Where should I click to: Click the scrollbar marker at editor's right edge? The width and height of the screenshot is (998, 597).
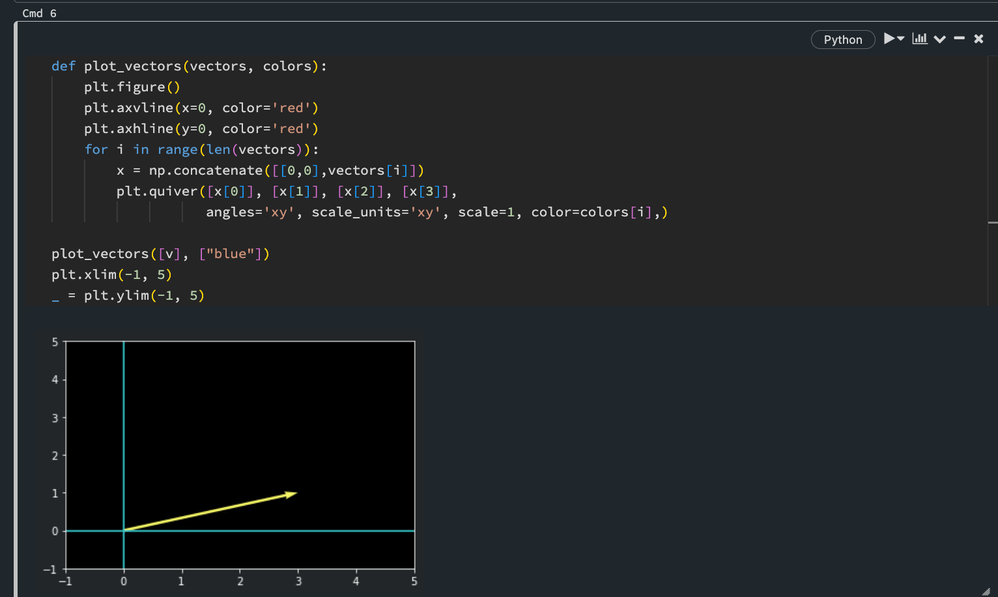click(x=992, y=223)
